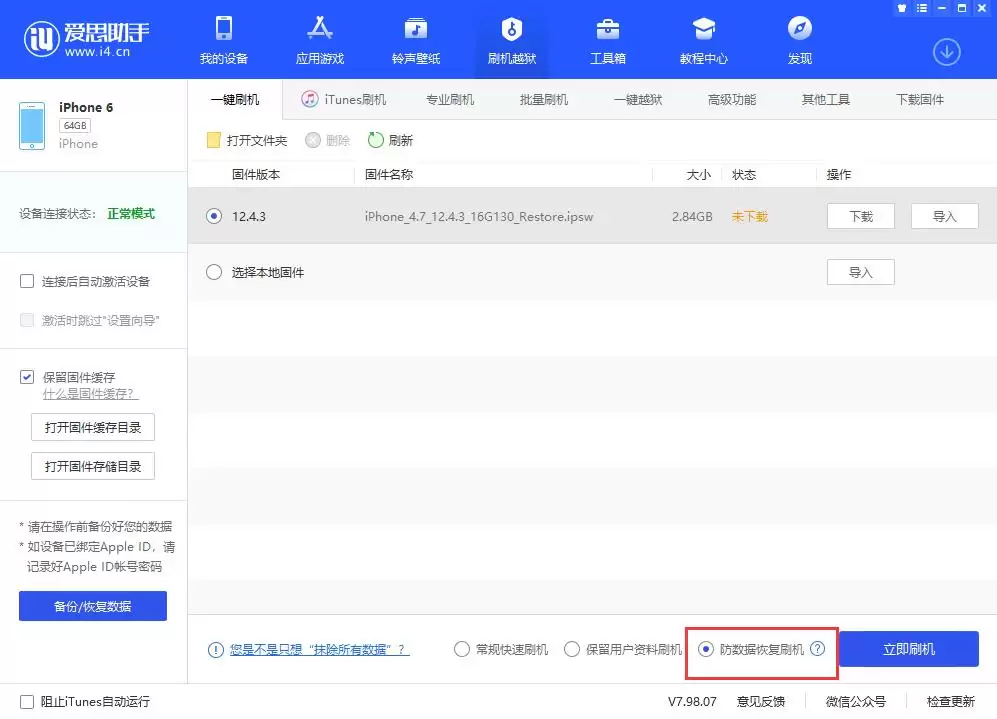The image size is (997, 719).
Task: Enable 阻止iTunes自动运行 checkbox
Action: pos(27,701)
